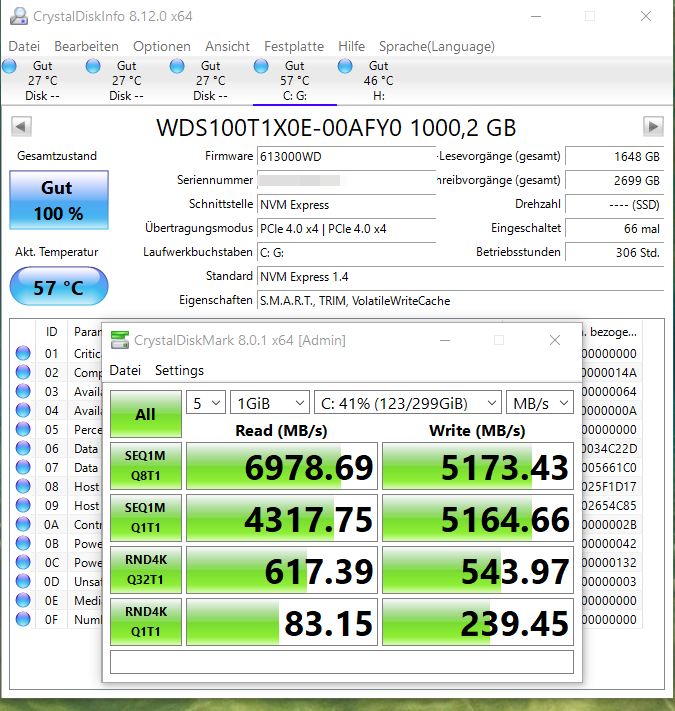Click the Gut 100 % health status button

point(59,200)
